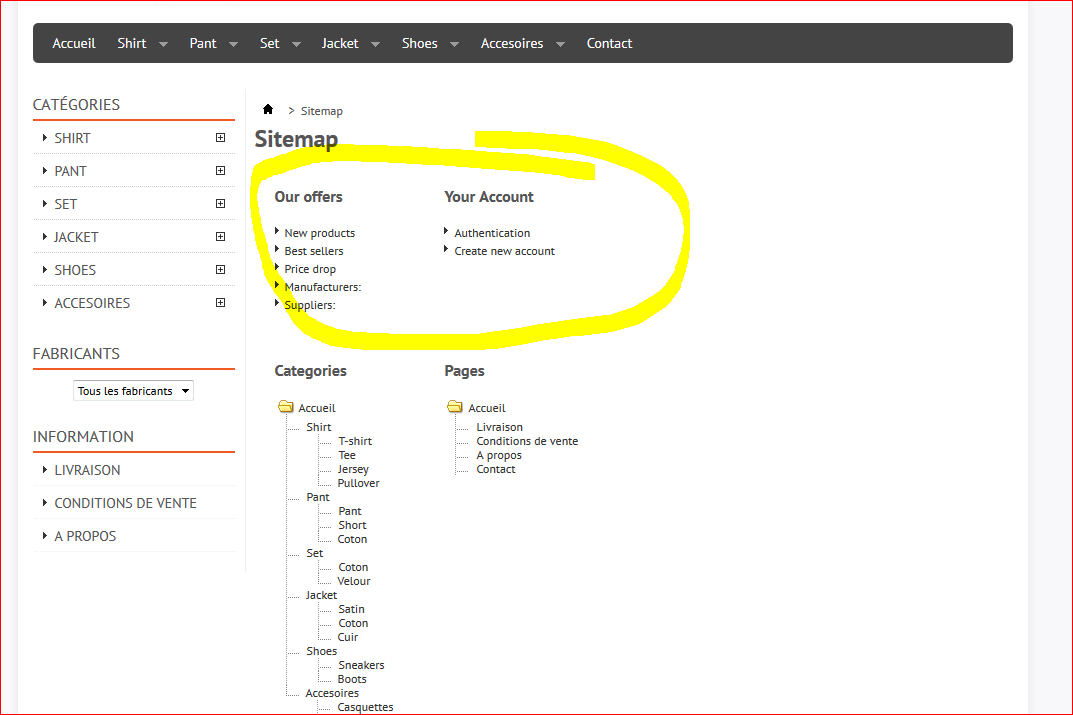Open JACKET in sidebar categories
Image resolution: width=1073 pixels, height=715 pixels.
click(x=76, y=237)
